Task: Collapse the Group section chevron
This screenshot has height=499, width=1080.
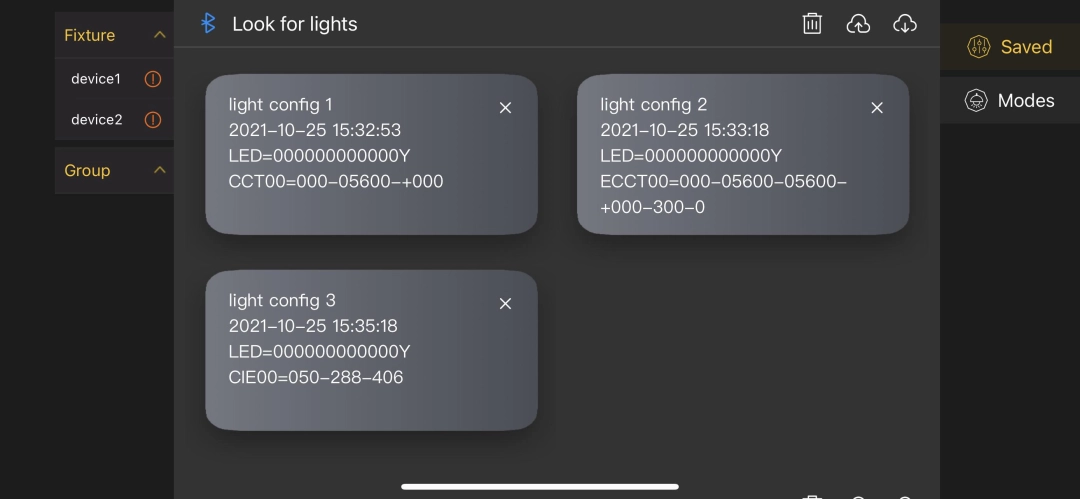Action: [159, 170]
